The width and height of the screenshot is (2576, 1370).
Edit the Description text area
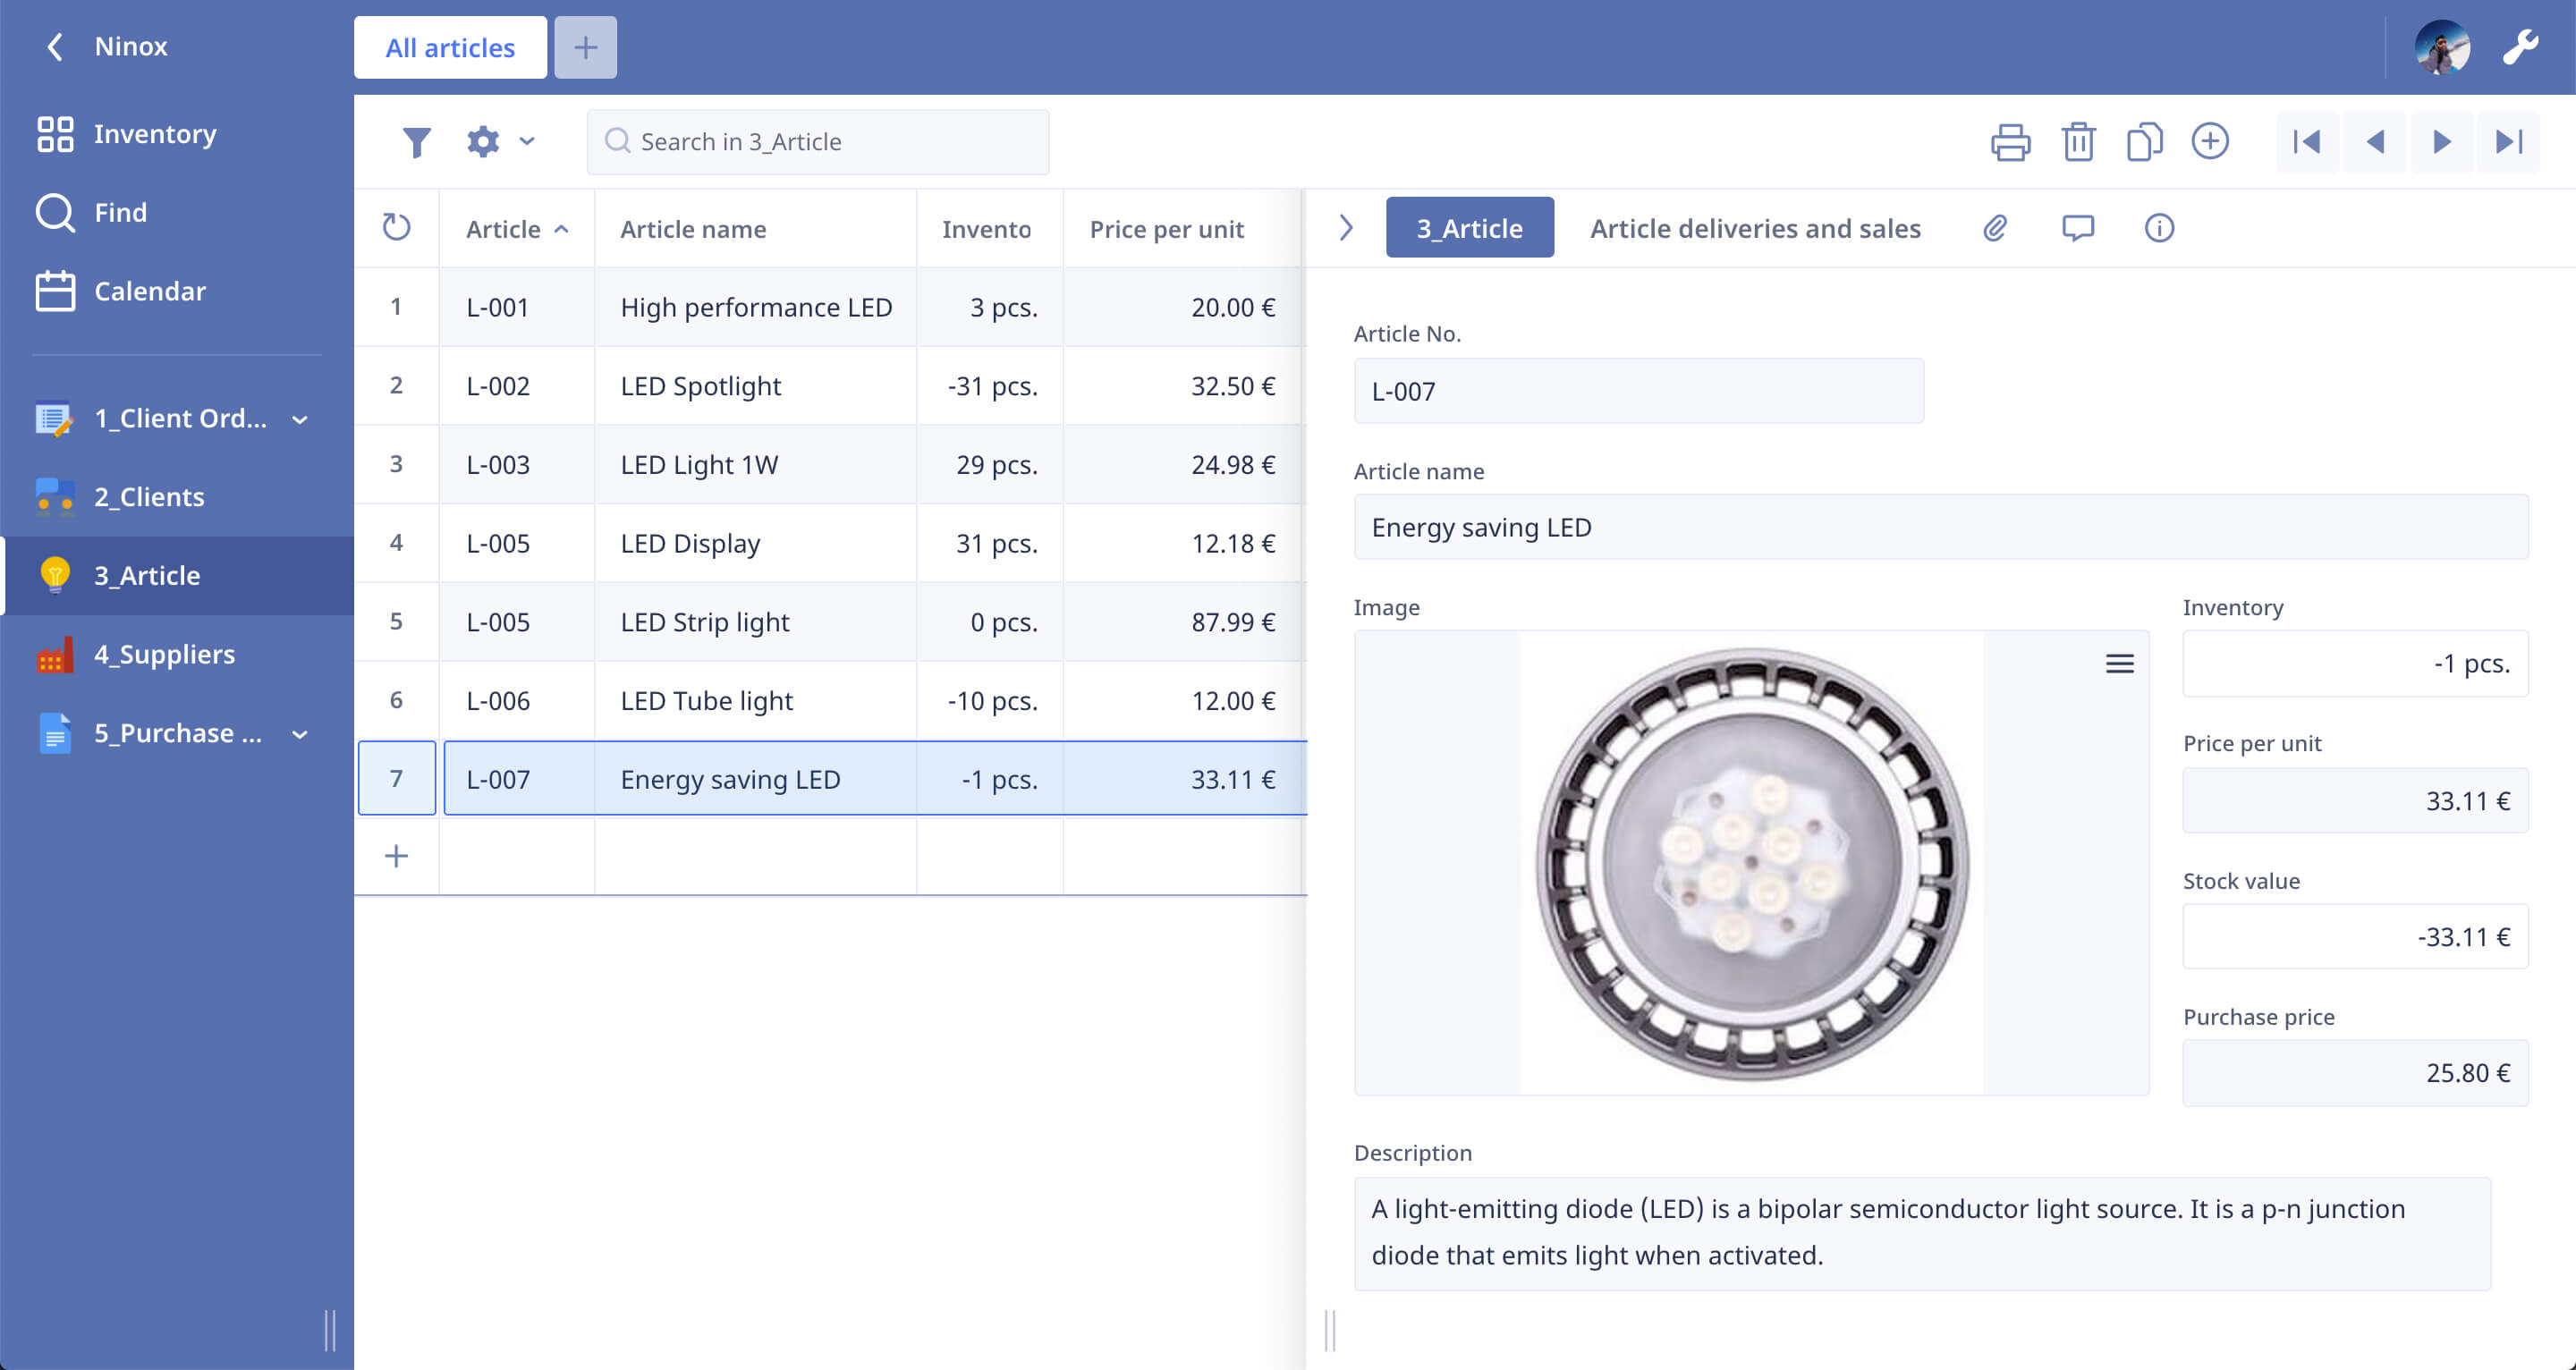coord(1922,1233)
